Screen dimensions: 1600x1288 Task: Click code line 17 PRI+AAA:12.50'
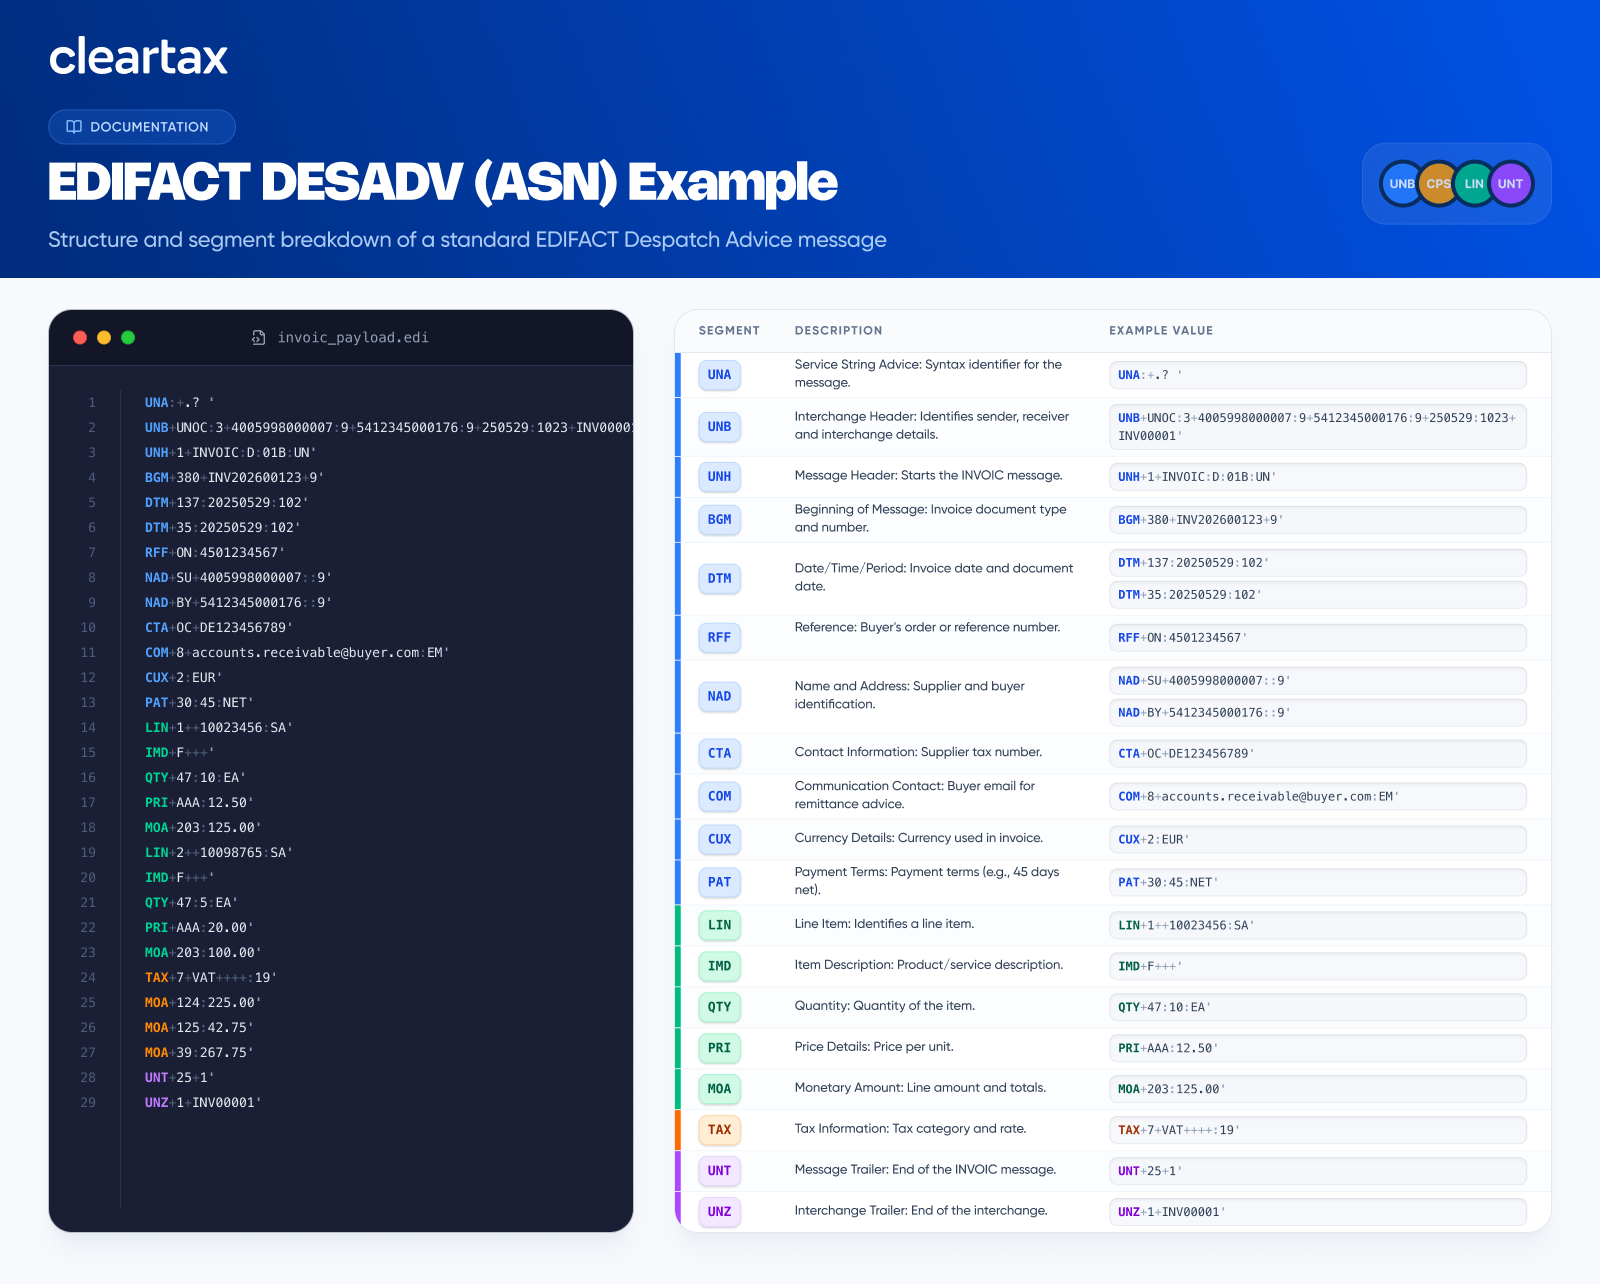pos(199,803)
